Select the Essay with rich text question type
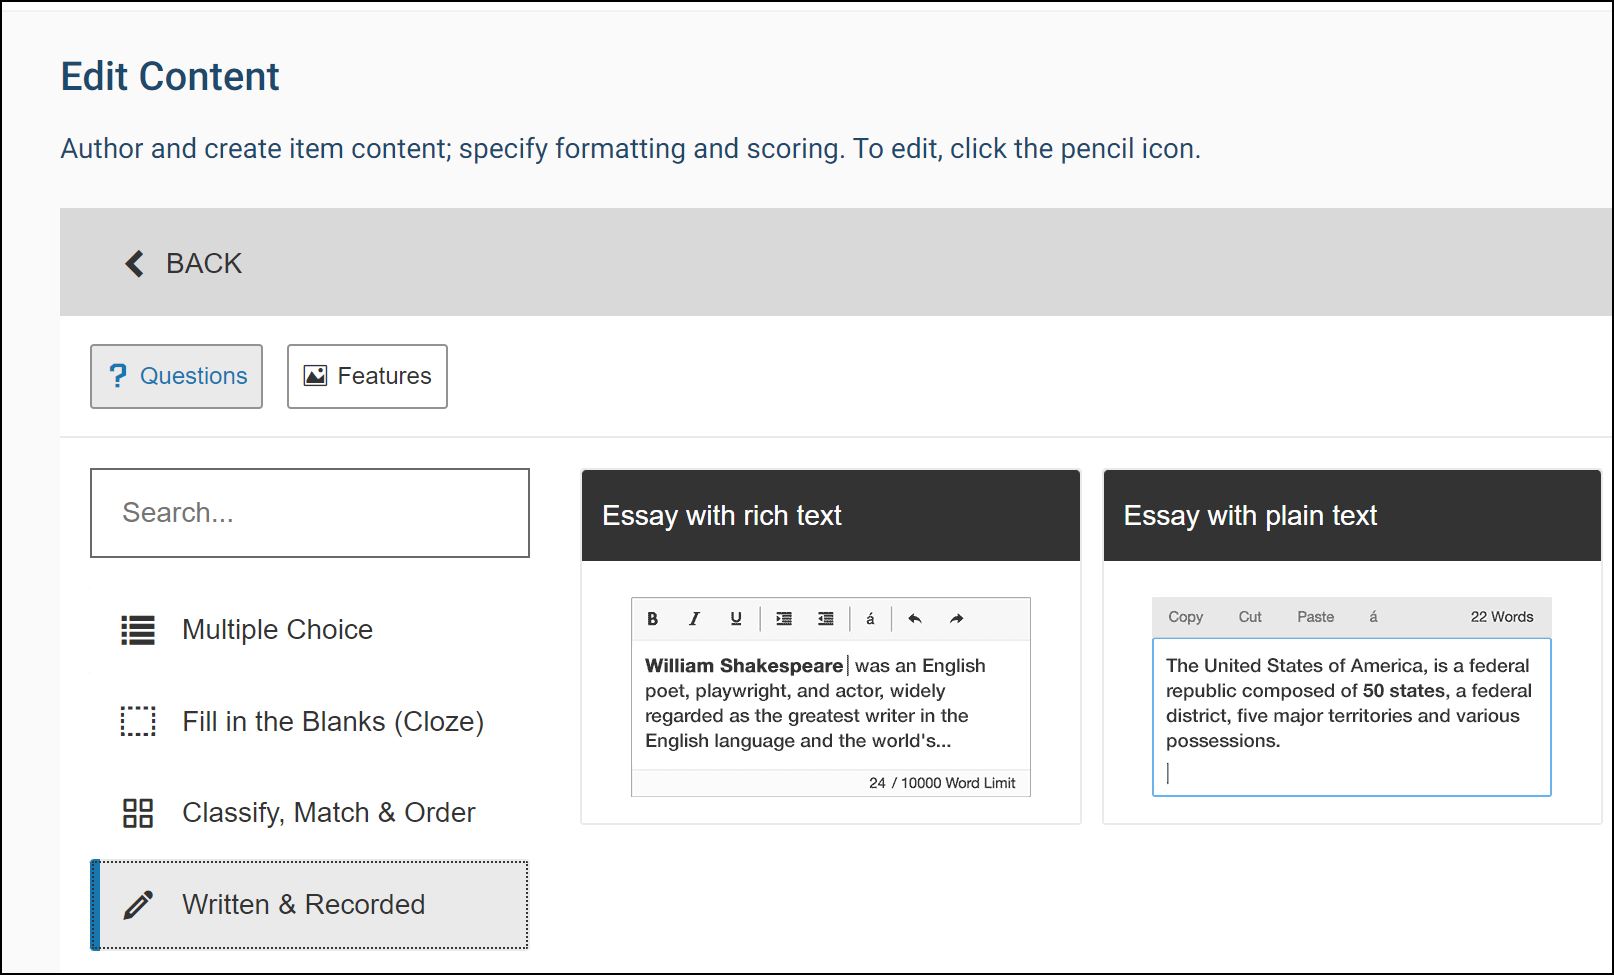The height and width of the screenshot is (975, 1614). click(830, 516)
